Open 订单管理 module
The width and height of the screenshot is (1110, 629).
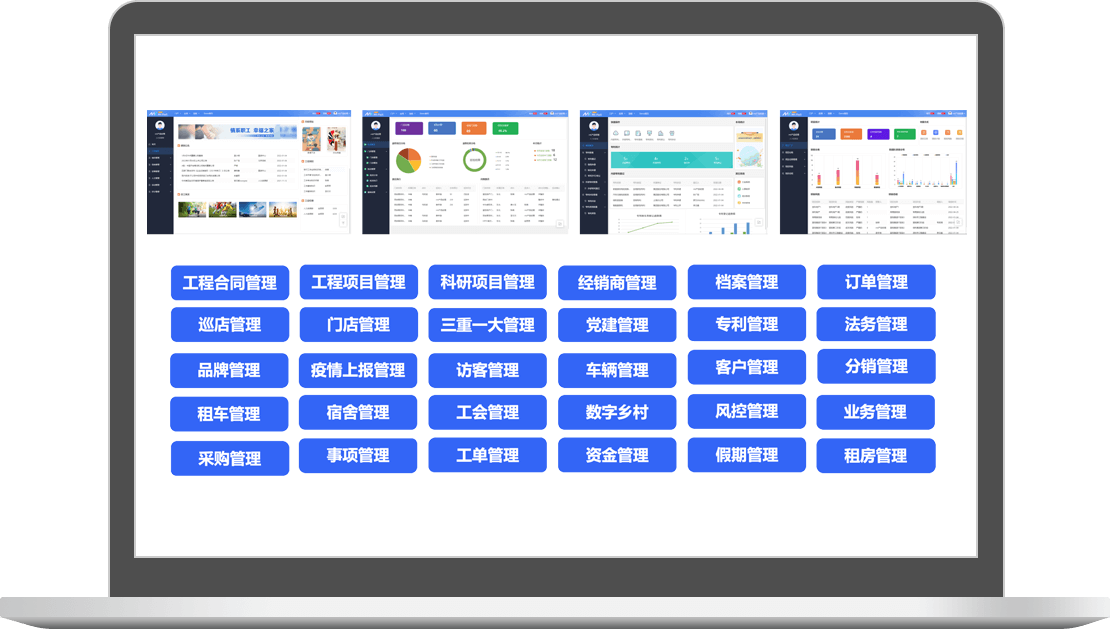tap(876, 283)
